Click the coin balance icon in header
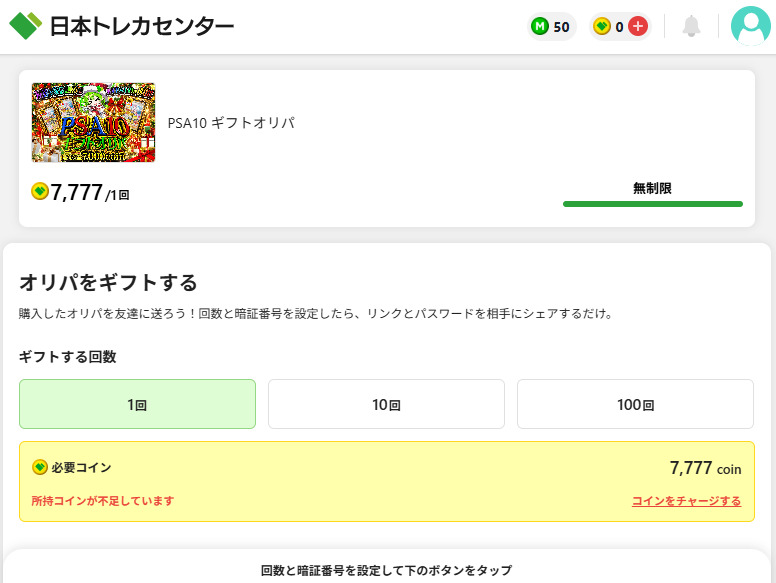This screenshot has height=583, width=776. coord(601,27)
